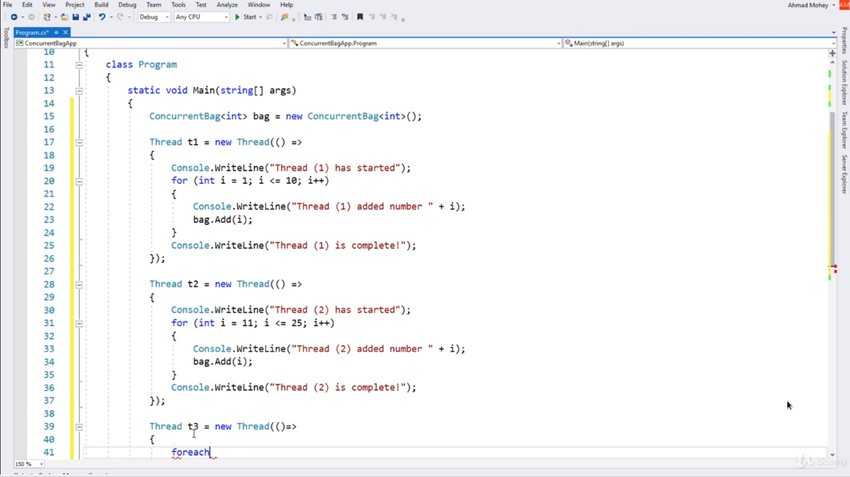Open the File menu
The image size is (850, 477).
[x=8, y=5]
